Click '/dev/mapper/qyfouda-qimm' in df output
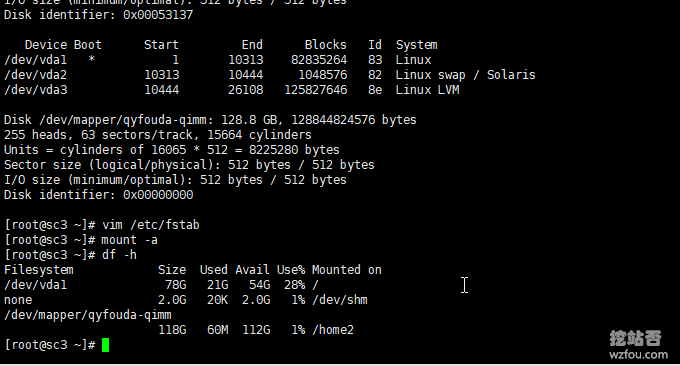680x366 pixels. point(88,315)
